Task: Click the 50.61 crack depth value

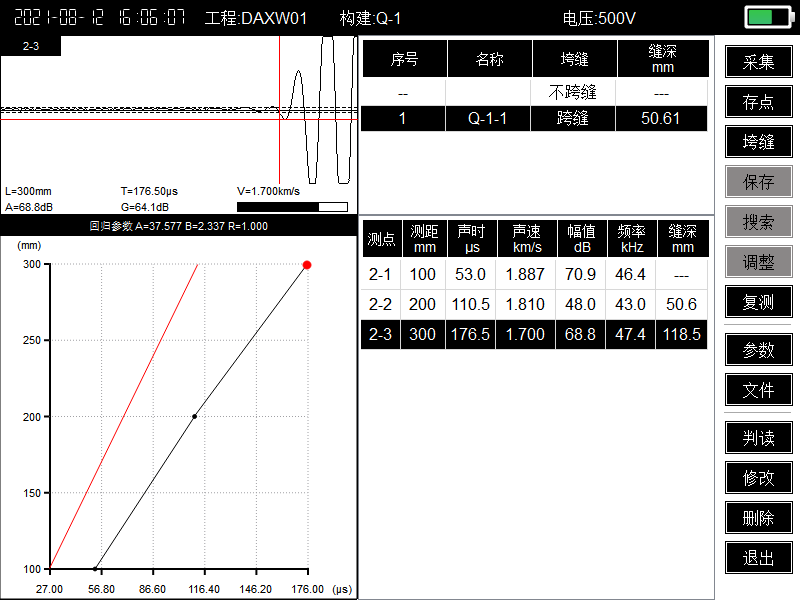Action: 661,118
